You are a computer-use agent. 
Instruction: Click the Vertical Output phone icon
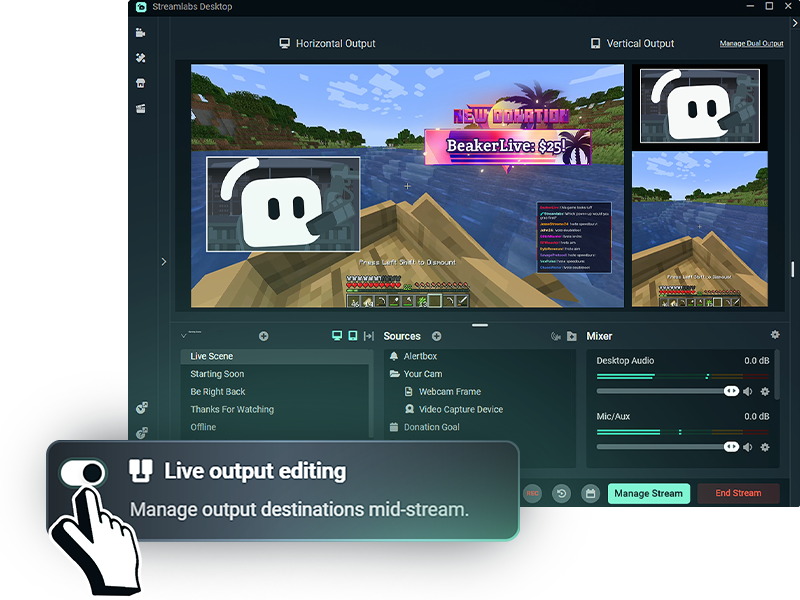click(x=595, y=43)
